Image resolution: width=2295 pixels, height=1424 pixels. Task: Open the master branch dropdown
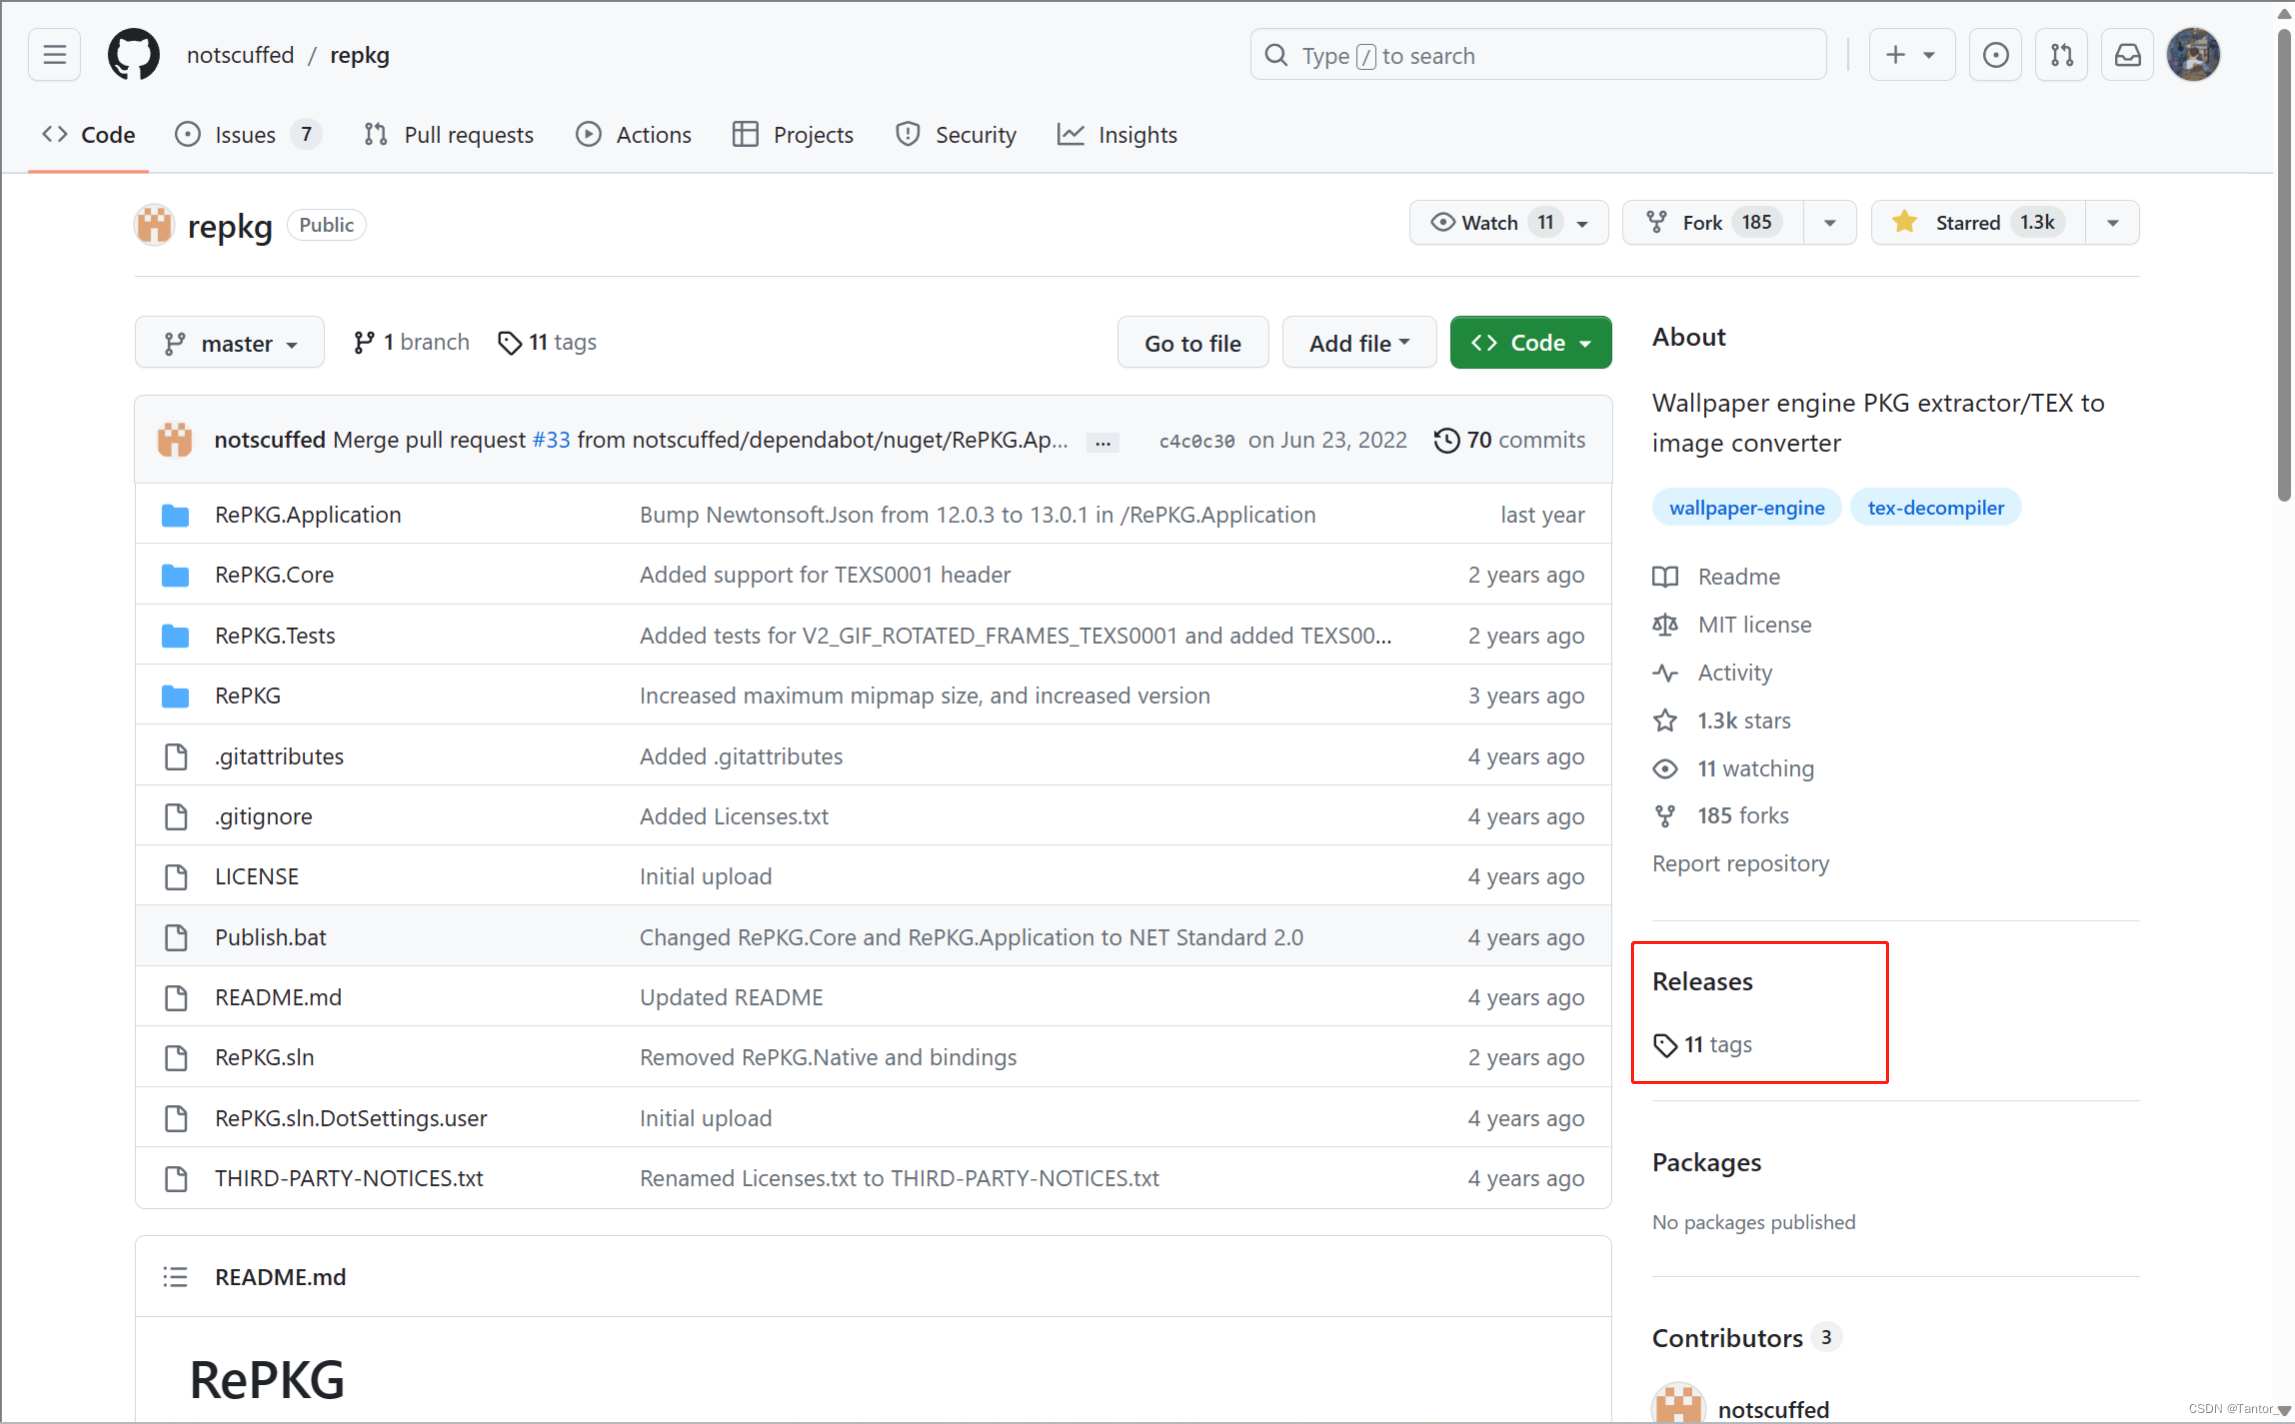click(x=229, y=343)
